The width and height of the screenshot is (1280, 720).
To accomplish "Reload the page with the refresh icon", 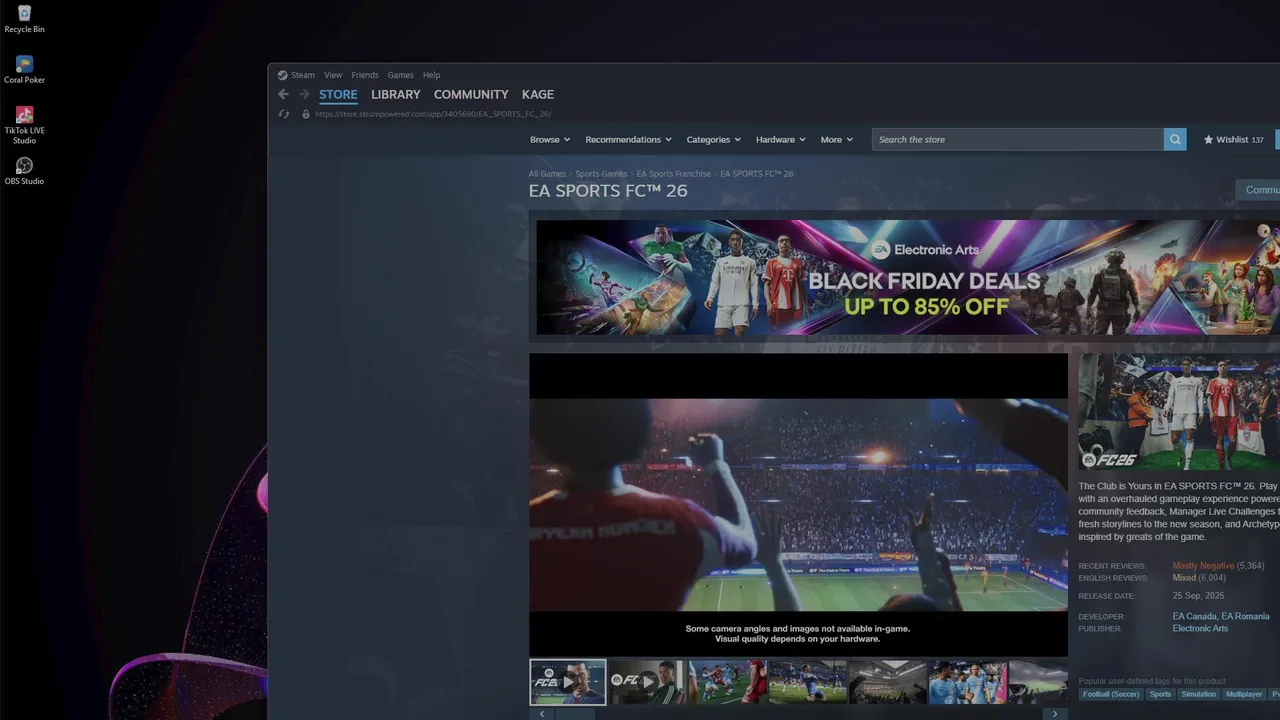I will click(283, 114).
